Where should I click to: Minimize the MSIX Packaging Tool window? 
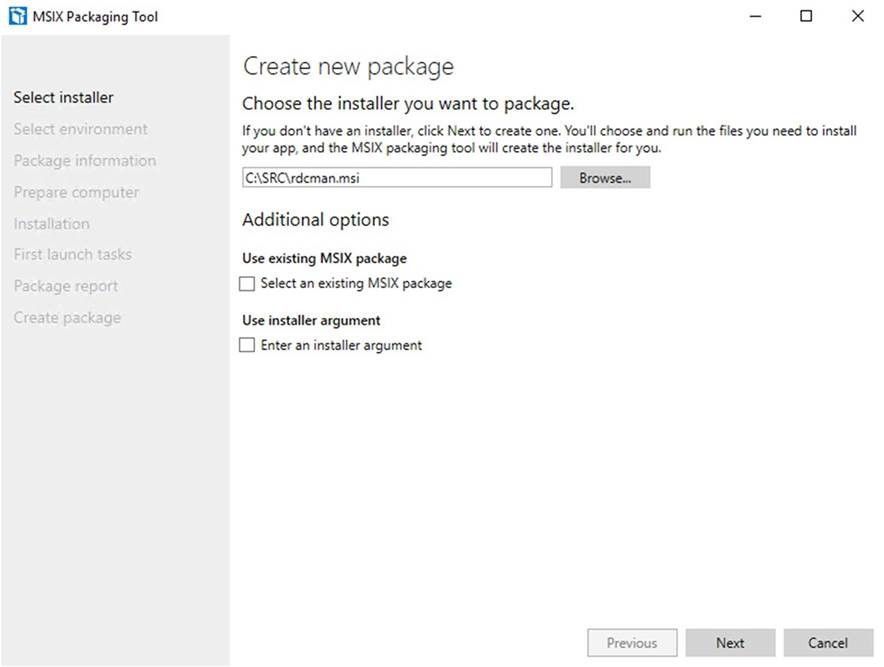click(x=755, y=16)
